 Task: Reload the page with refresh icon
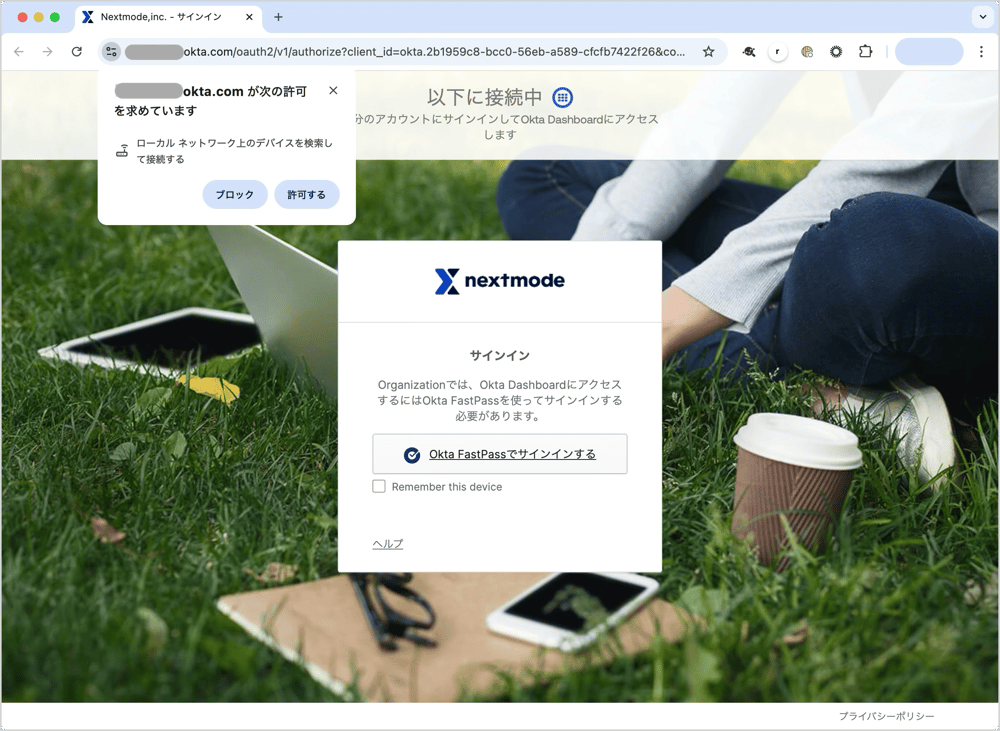click(77, 52)
